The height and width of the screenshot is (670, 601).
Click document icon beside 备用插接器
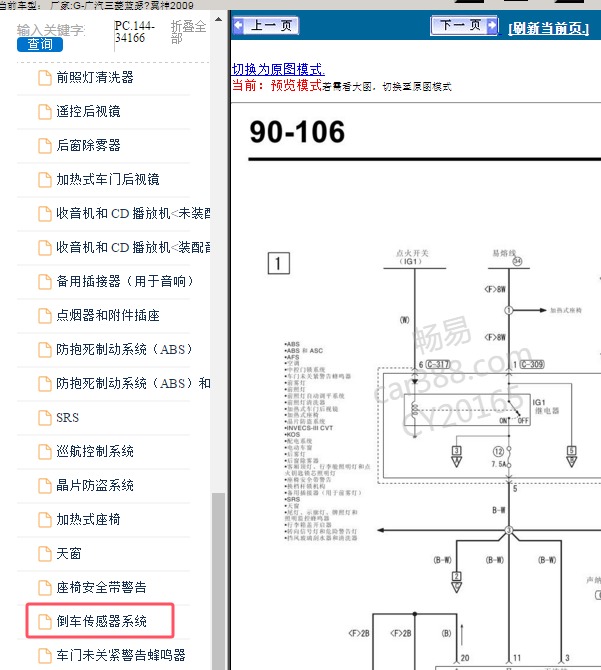coord(45,282)
